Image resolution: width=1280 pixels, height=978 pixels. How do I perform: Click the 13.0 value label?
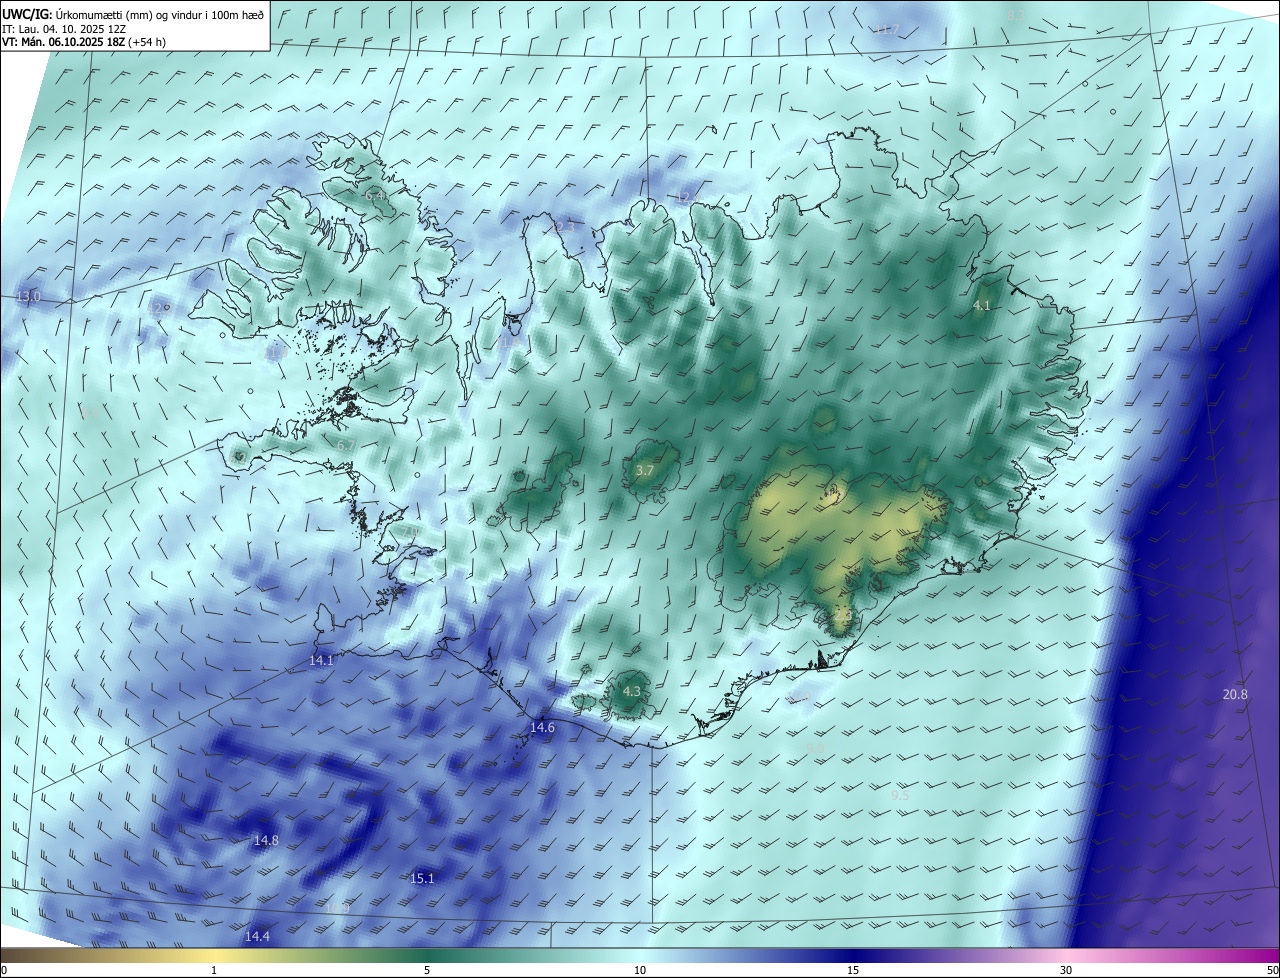tap(28, 297)
